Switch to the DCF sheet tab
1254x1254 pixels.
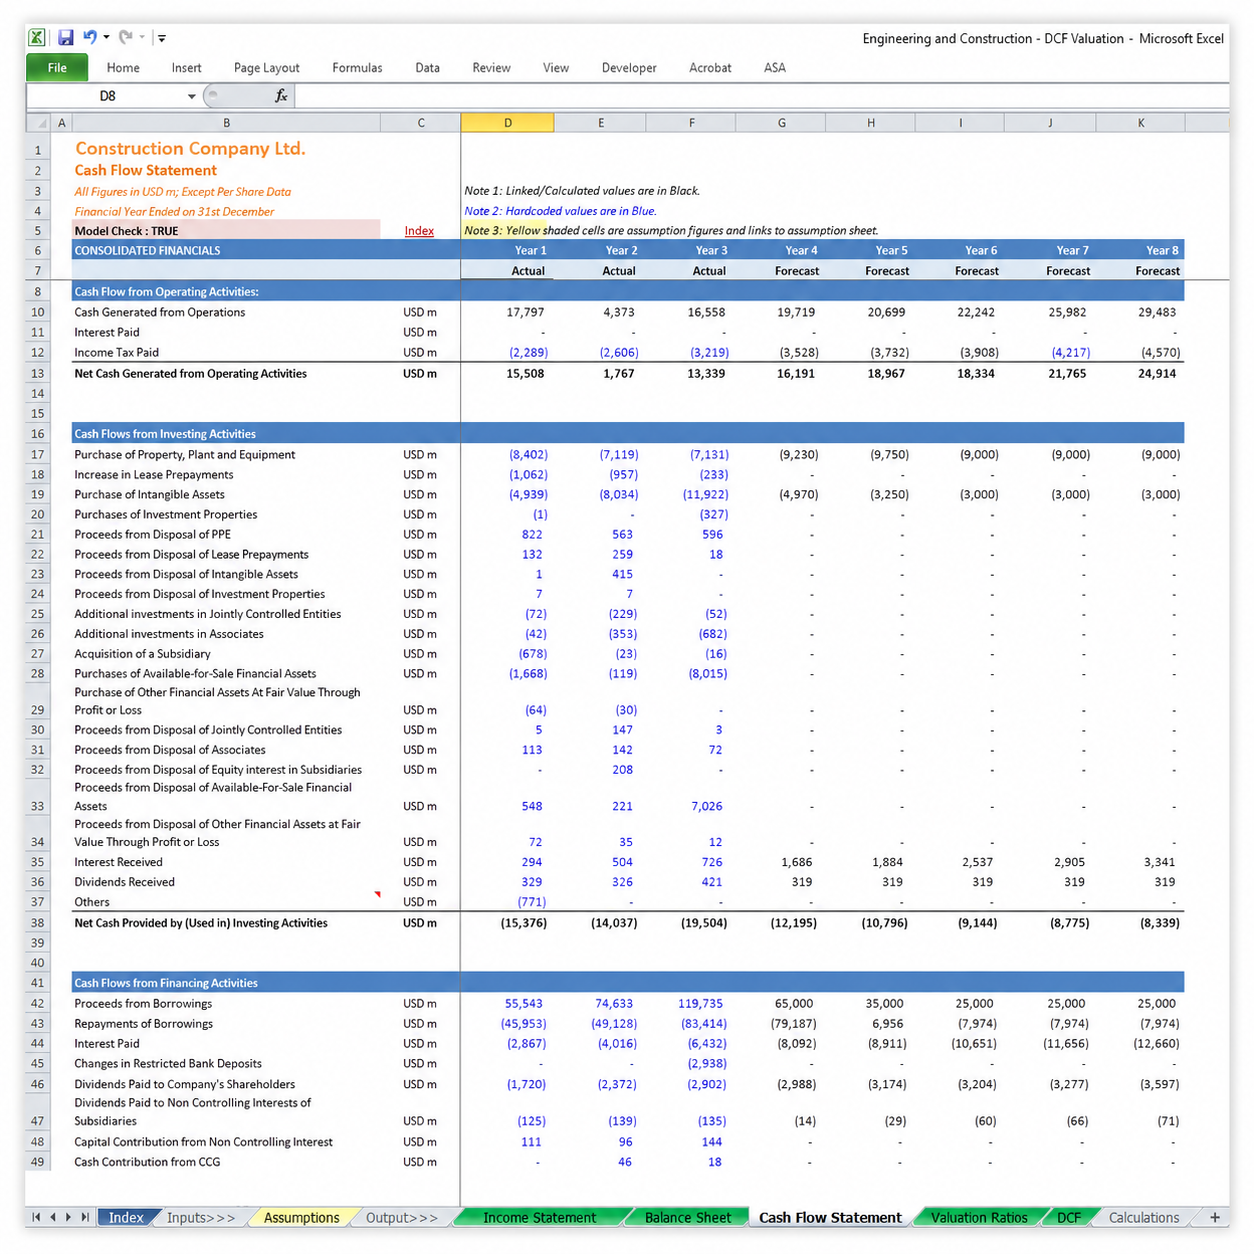pyautogui.click(x=1069, y=1217)
